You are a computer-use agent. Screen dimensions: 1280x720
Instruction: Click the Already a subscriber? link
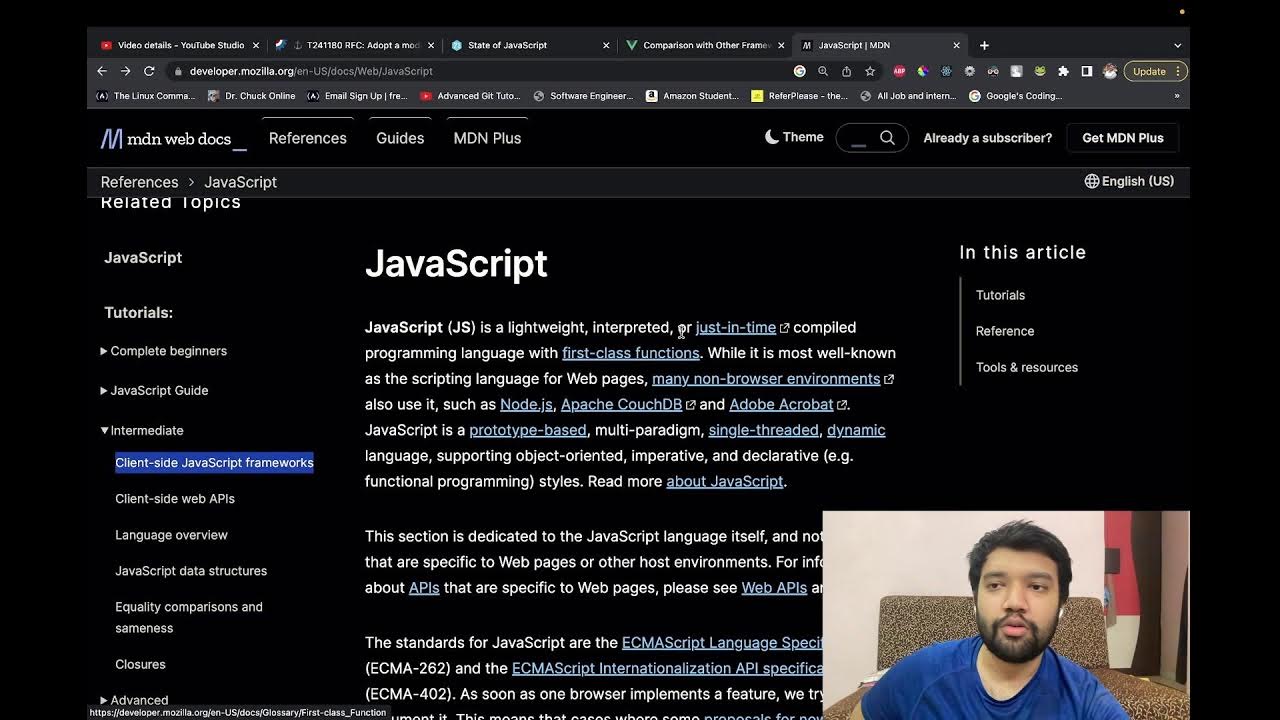coord(988,138)
